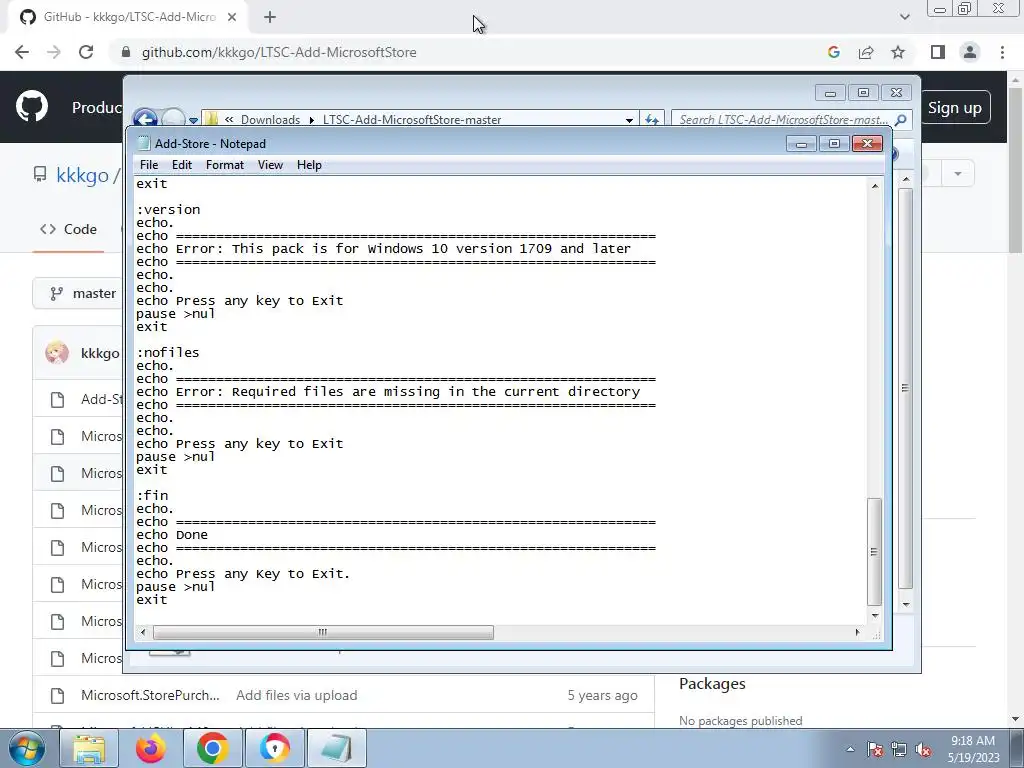This screenshot has height=768, width=1024.
Task: Open the Microsoft.StorePurch... file link
Action: coord(150,695)
